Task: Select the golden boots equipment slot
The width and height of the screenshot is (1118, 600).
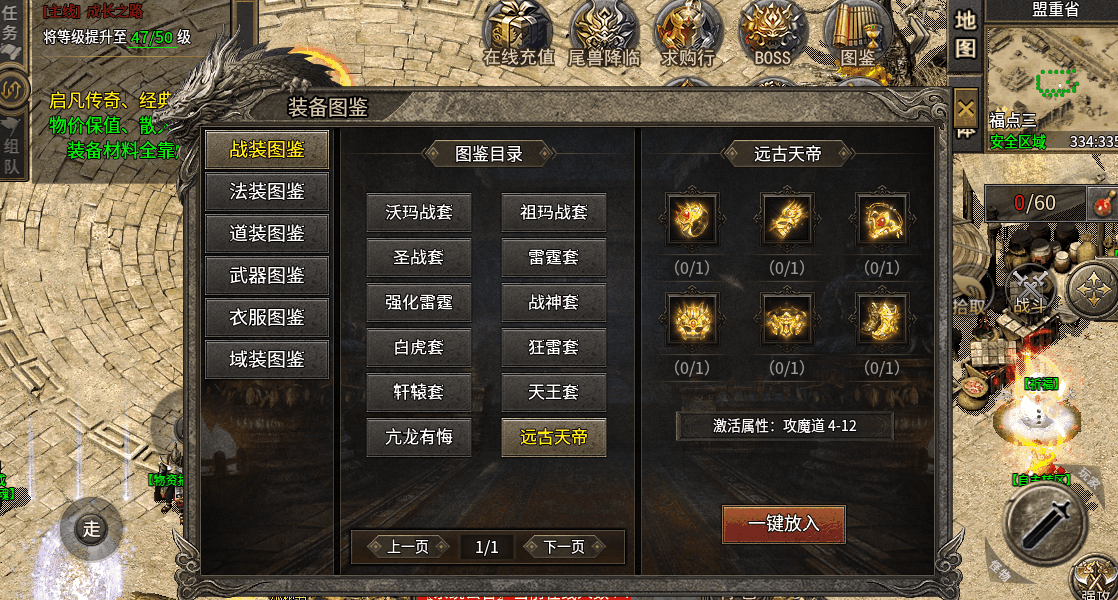Action: point(881,319)
